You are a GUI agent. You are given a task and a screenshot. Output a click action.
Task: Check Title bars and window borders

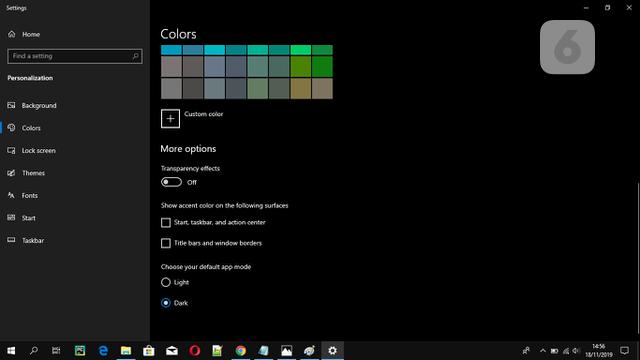166,243
